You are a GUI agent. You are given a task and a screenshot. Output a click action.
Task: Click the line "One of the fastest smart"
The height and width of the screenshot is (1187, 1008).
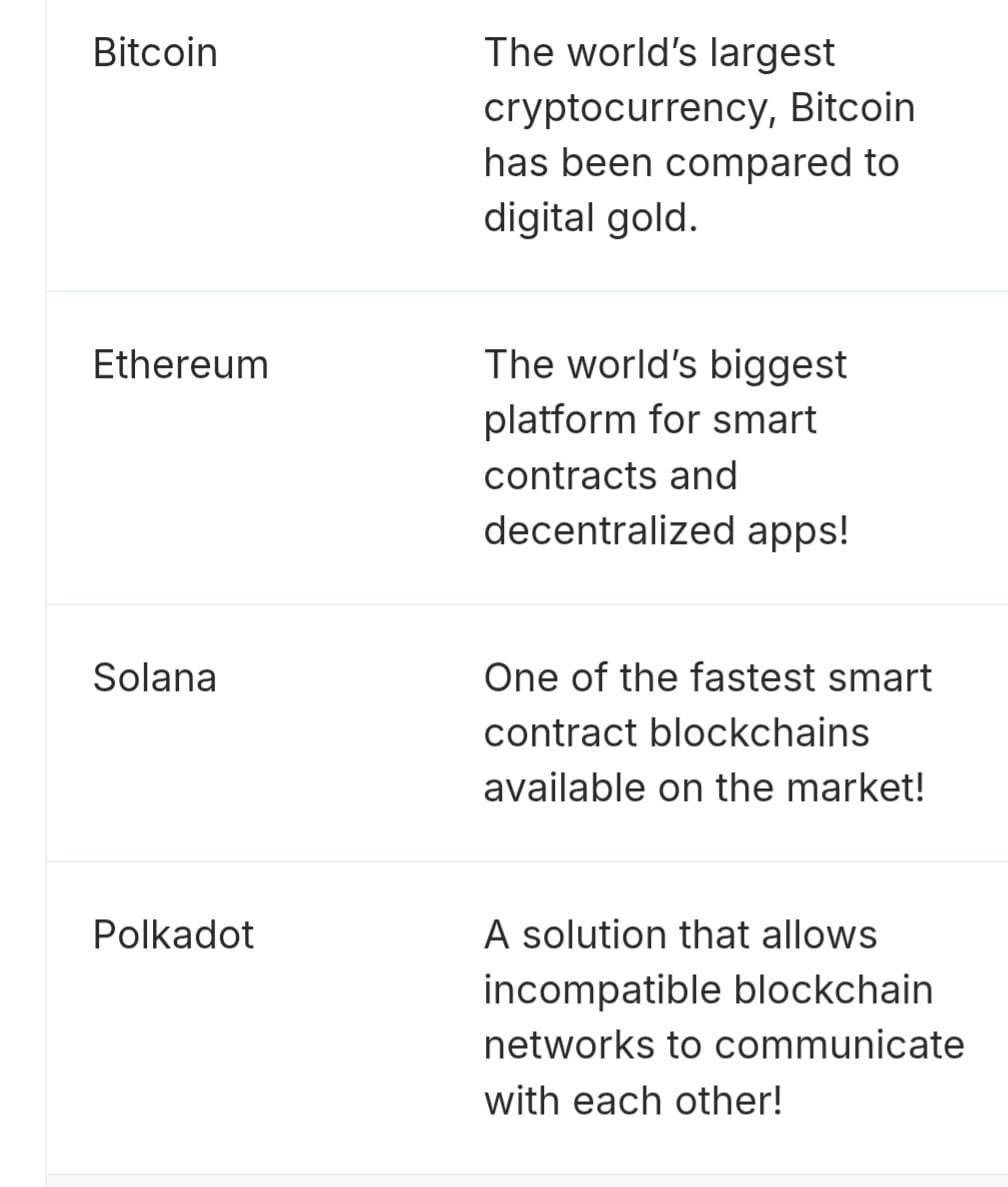click(x=708, y=678)
